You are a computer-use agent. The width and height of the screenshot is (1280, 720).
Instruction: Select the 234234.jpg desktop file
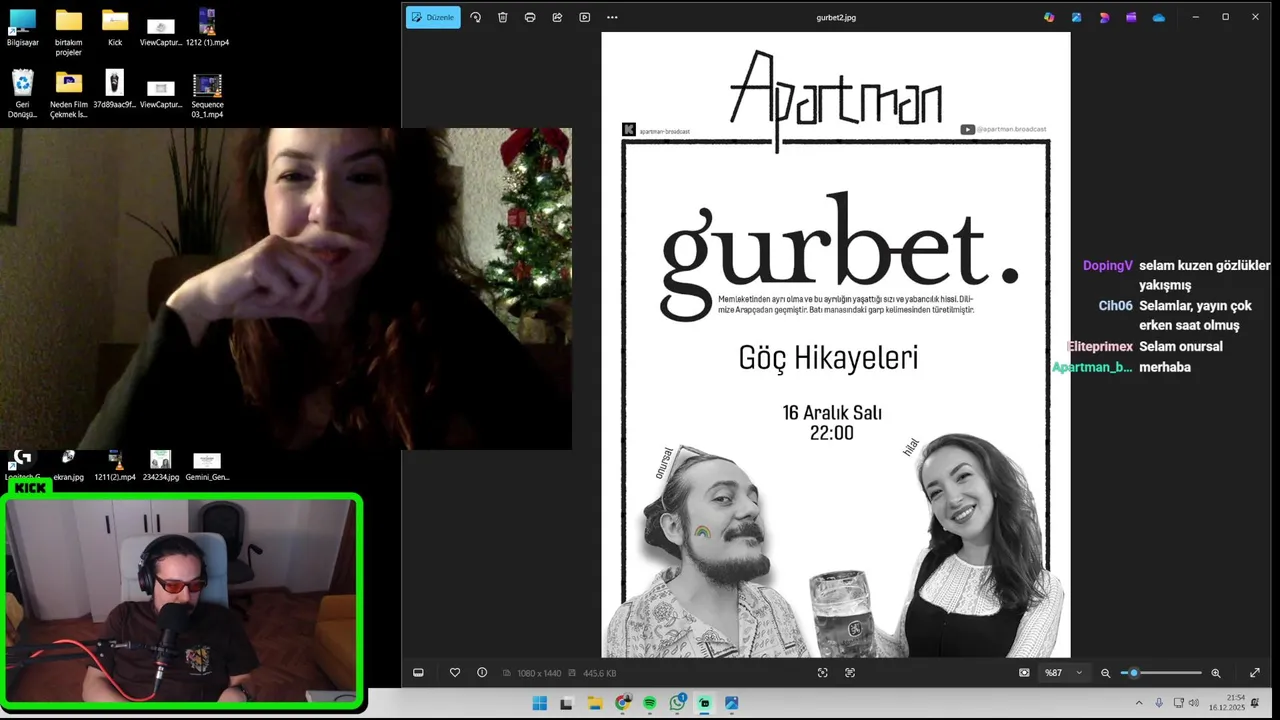[161, 466]
